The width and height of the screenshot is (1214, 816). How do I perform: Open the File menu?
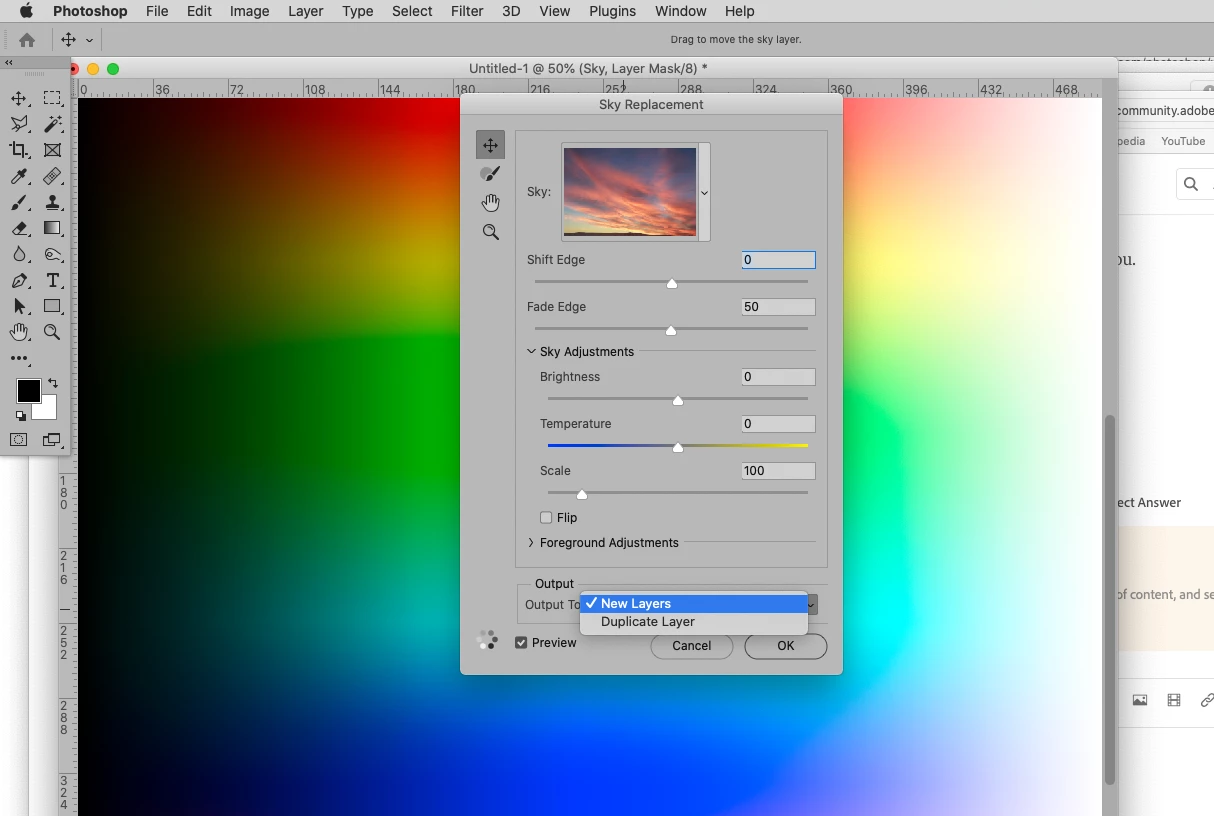157,11
